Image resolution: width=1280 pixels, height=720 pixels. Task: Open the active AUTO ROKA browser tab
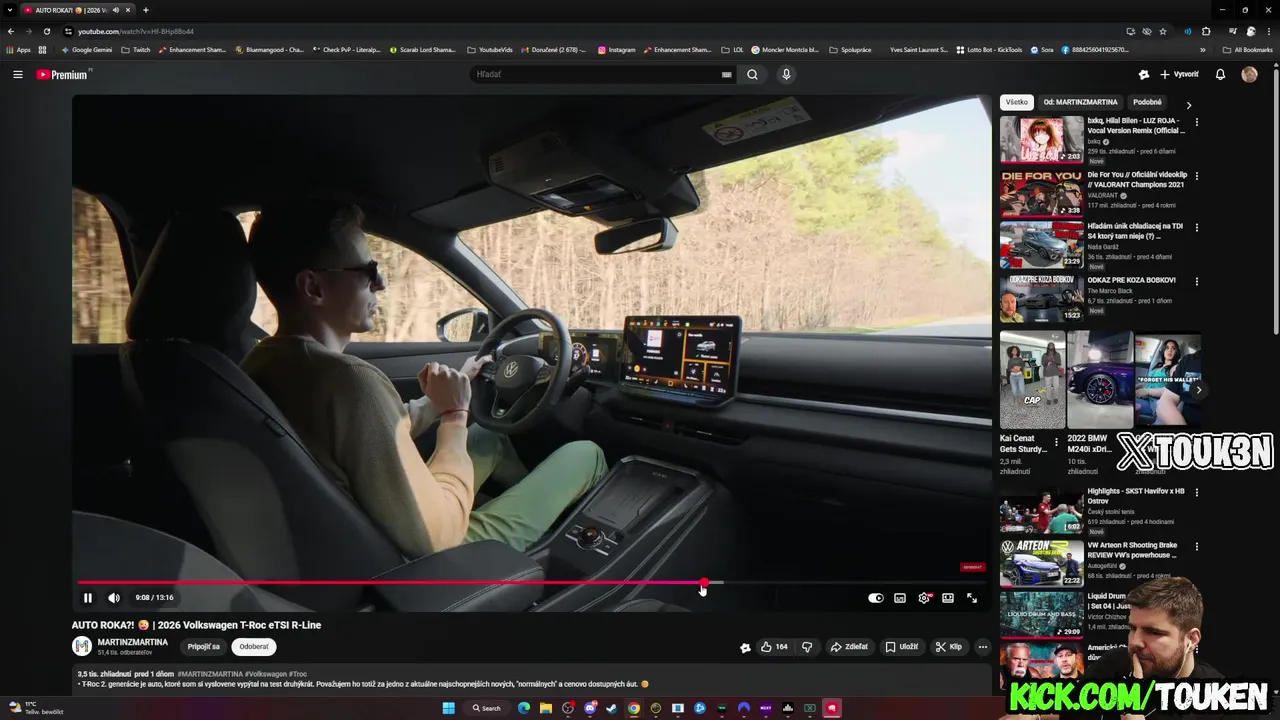coord(78,10)
